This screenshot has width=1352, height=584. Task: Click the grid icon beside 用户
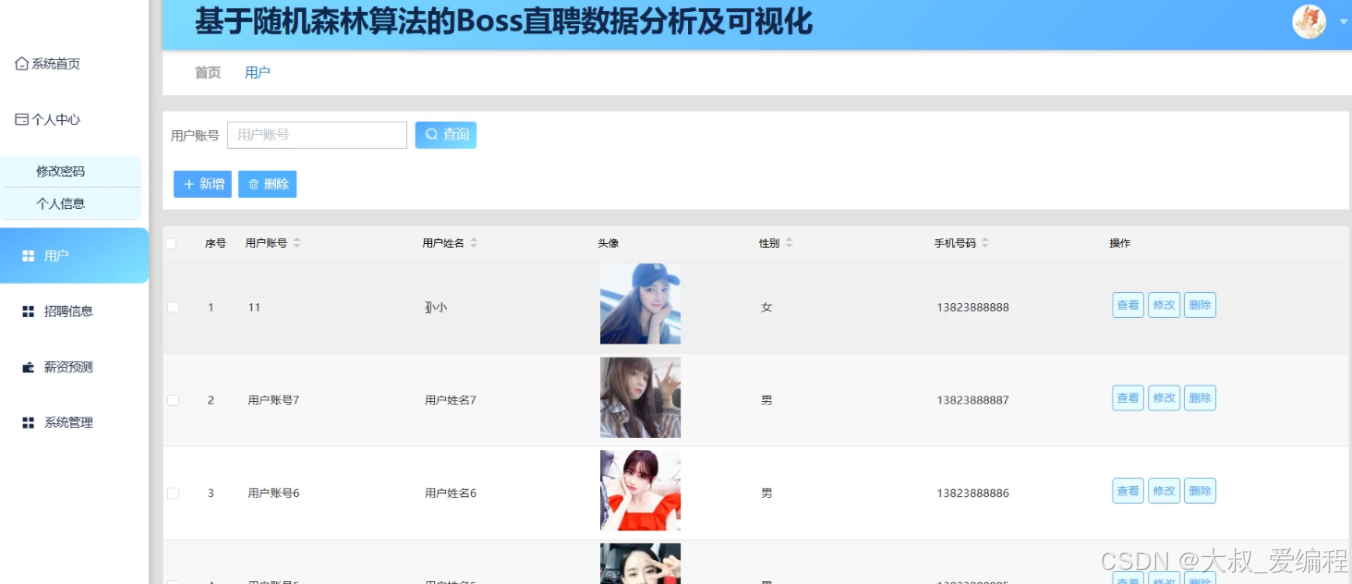[x=28, y=257]
